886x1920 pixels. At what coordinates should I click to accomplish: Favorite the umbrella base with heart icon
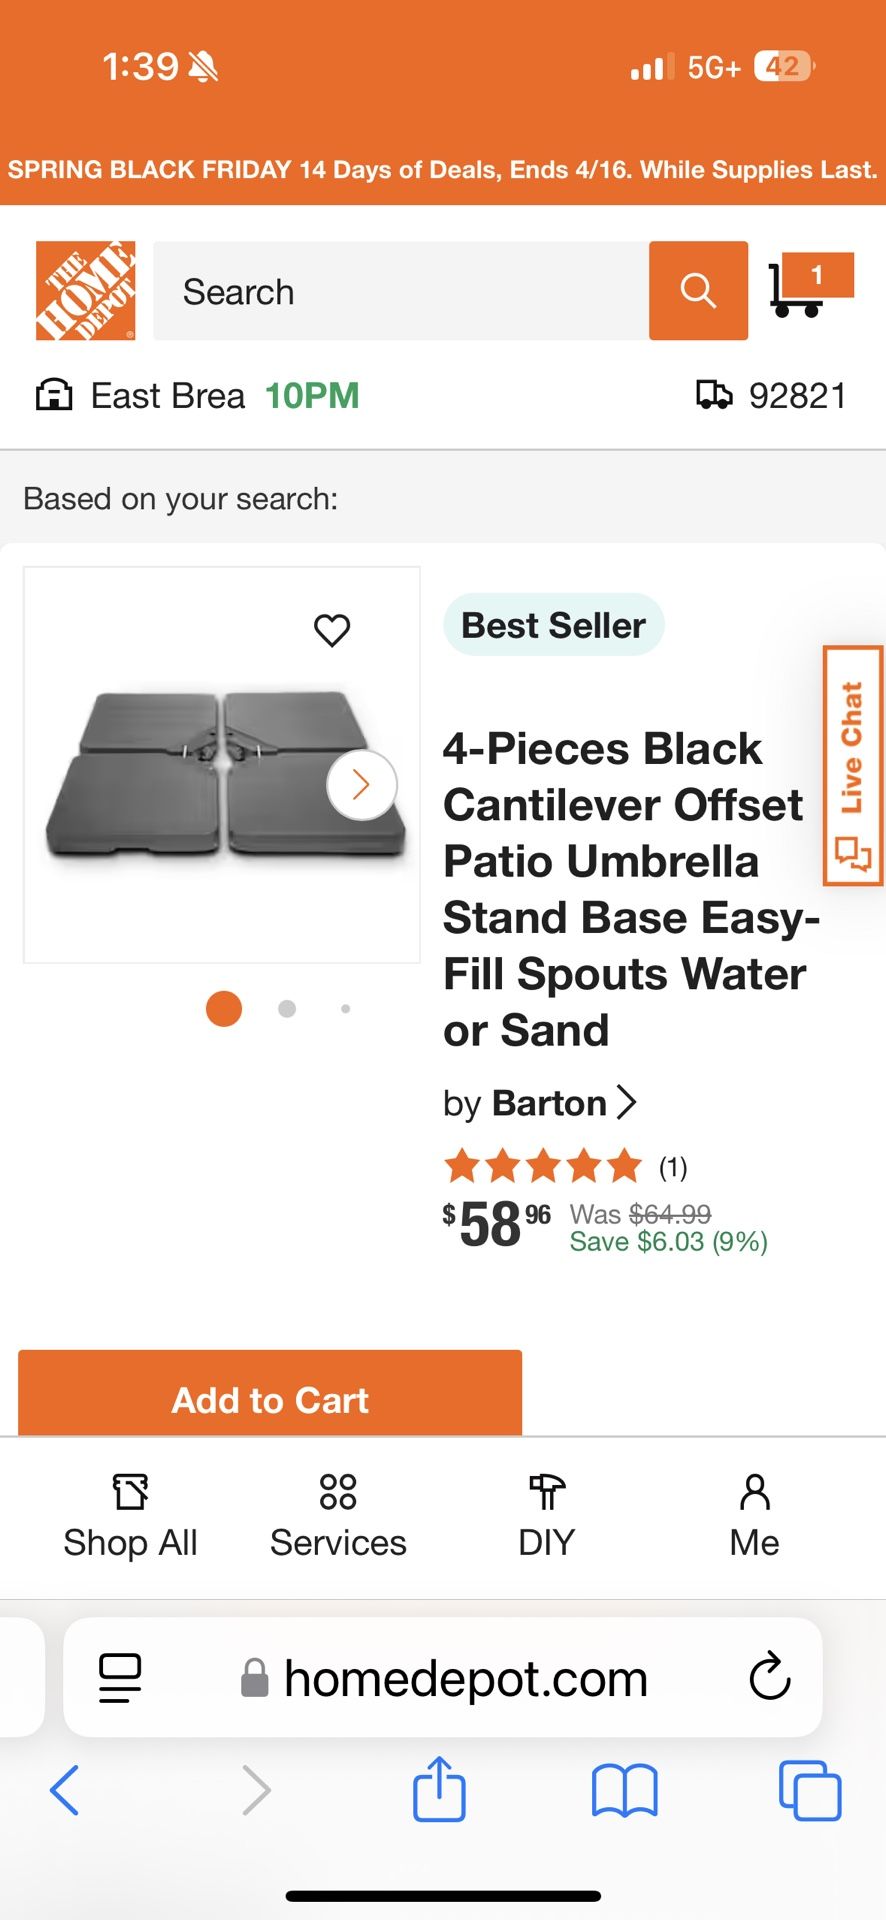[x=332, y=630]
